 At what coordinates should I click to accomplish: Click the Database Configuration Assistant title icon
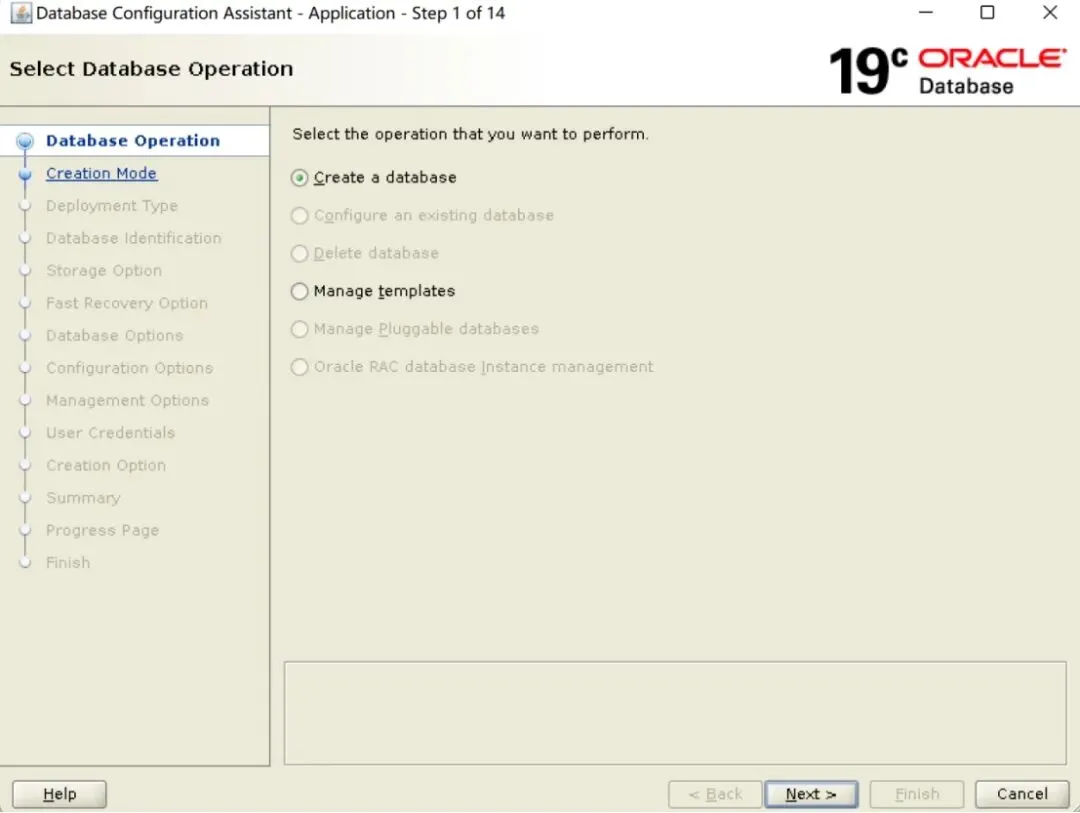(21, 13)
